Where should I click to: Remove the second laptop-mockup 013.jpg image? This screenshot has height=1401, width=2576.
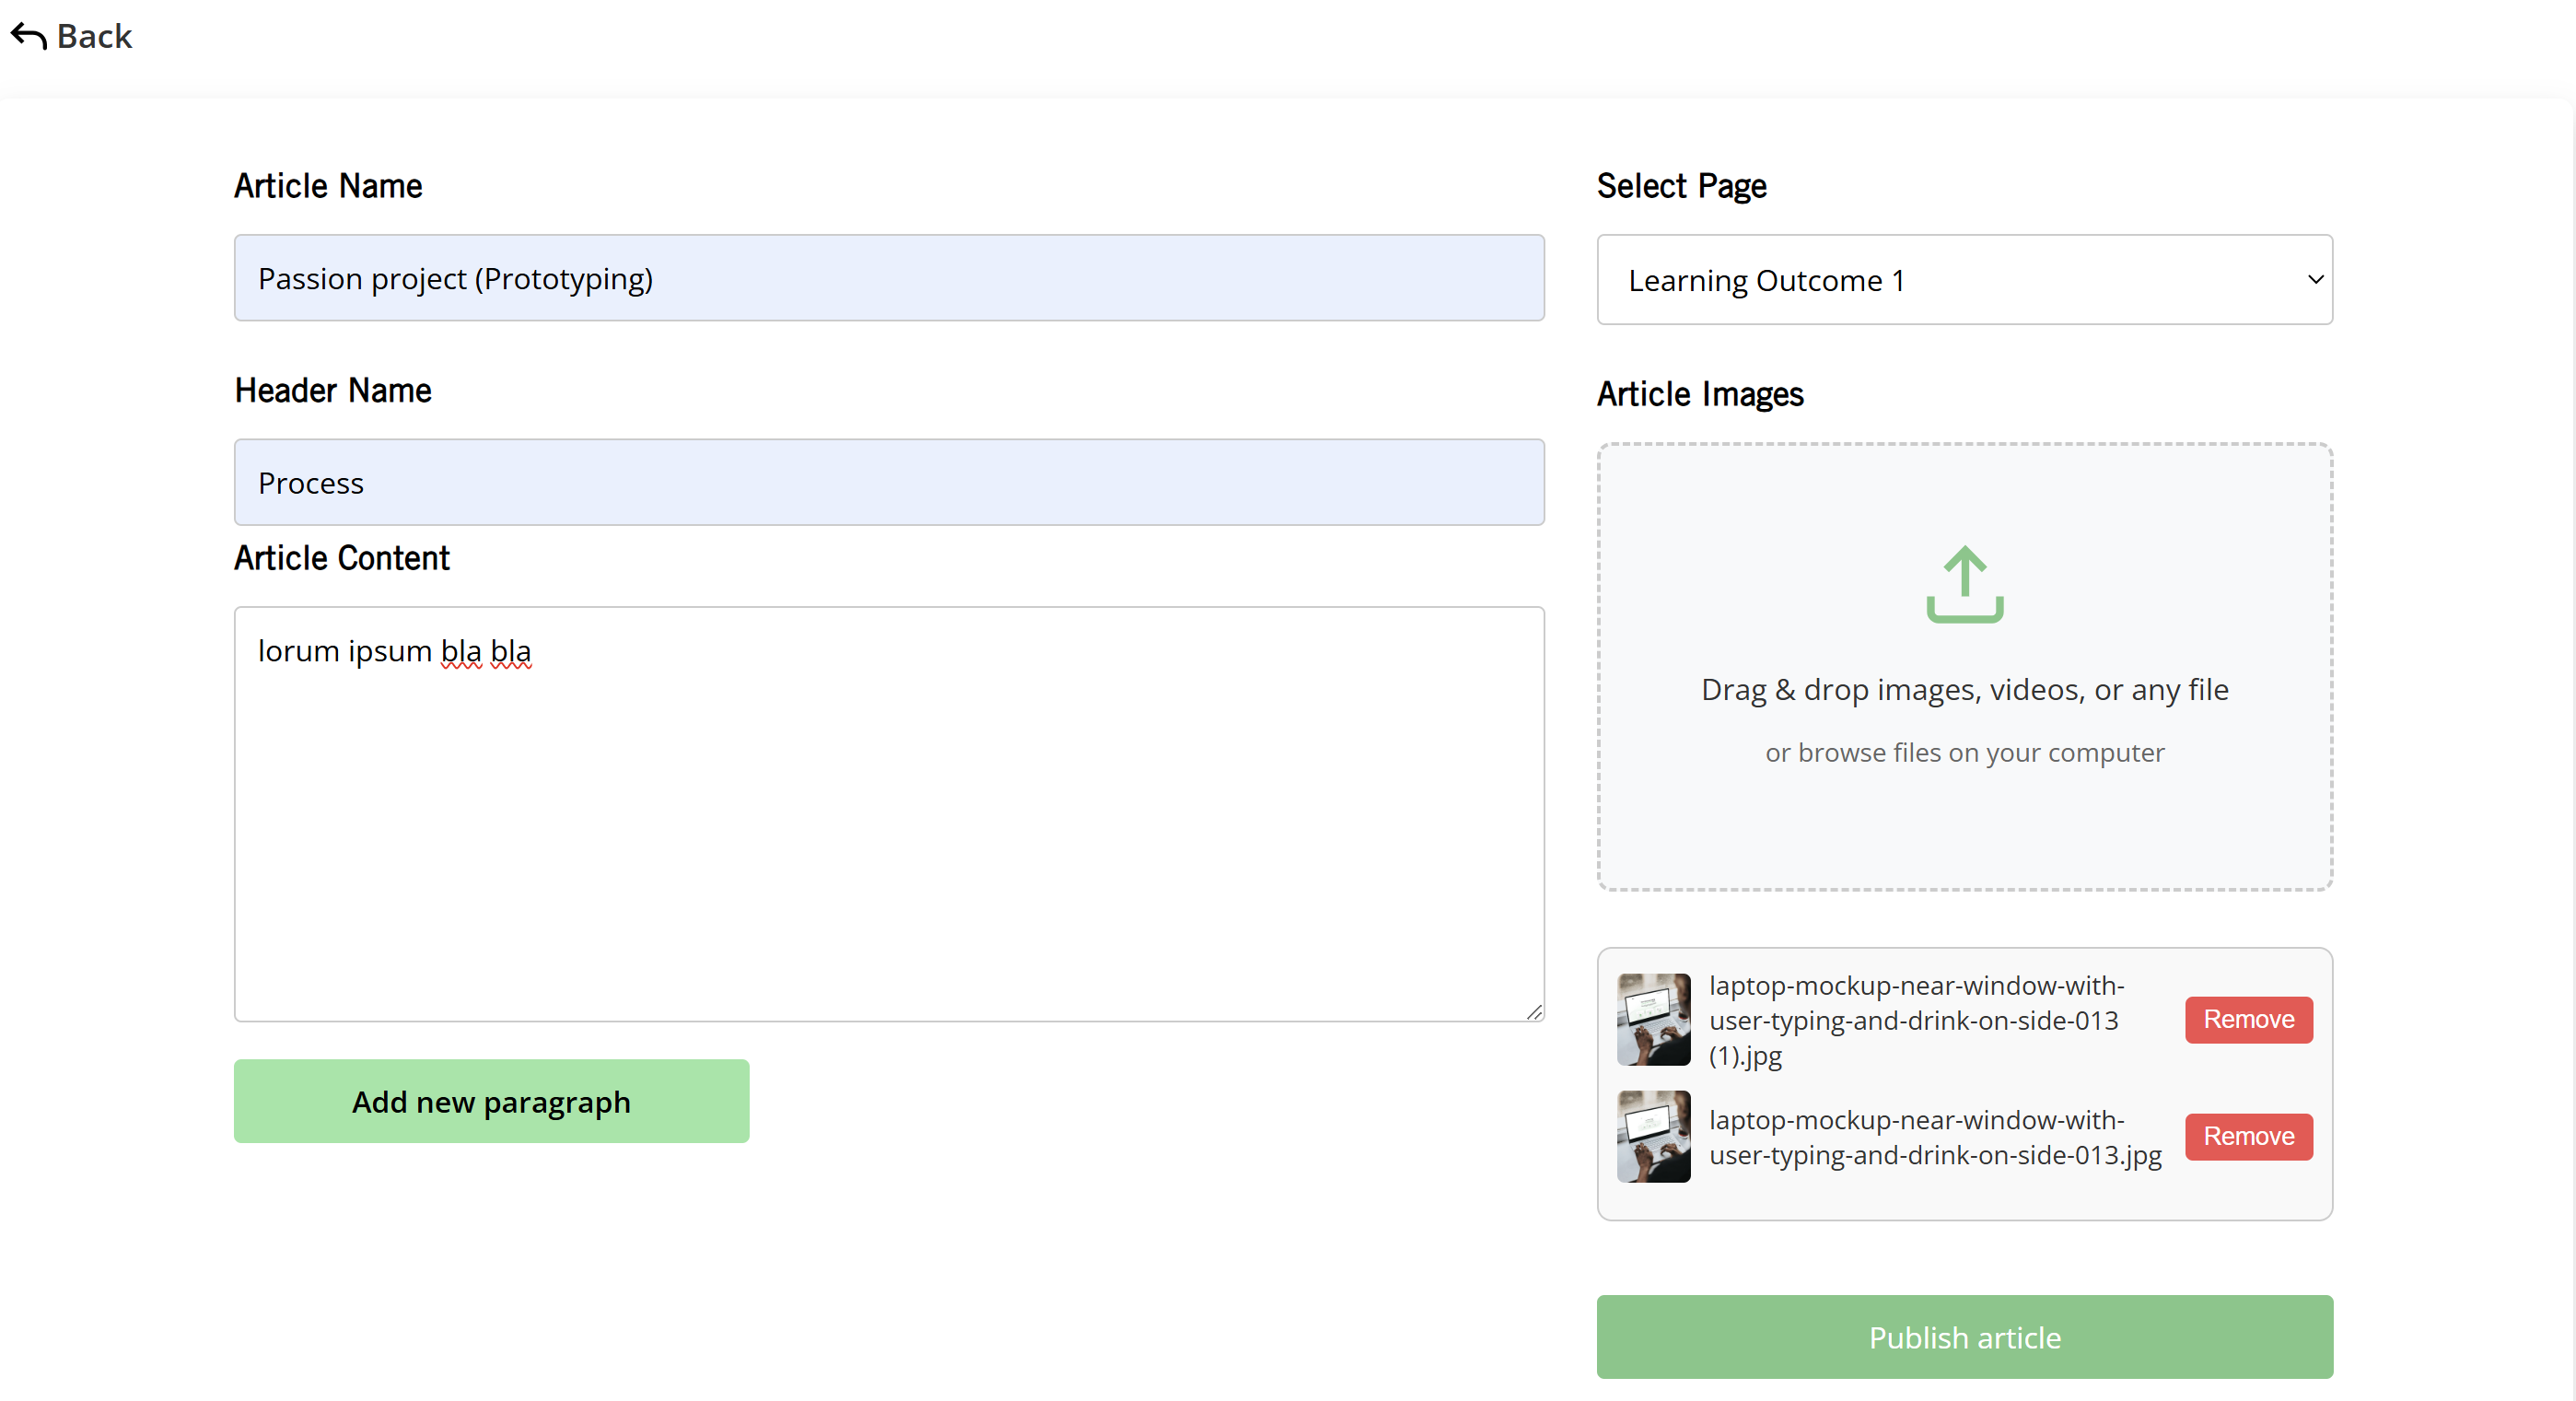(2248, 1136)
